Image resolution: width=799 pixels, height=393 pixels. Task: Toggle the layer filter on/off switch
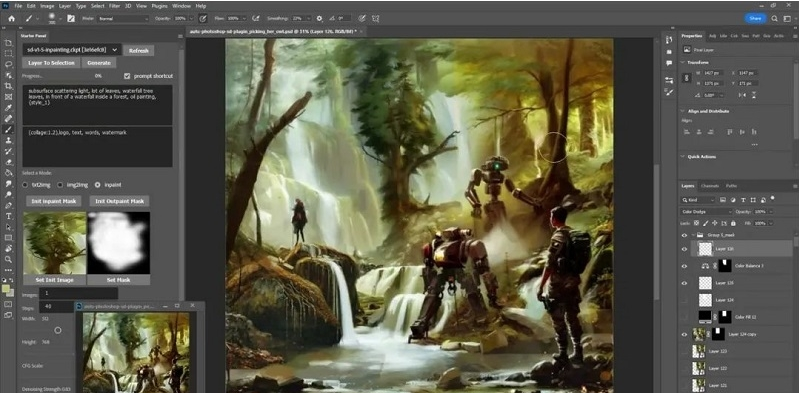click(773, 199)
